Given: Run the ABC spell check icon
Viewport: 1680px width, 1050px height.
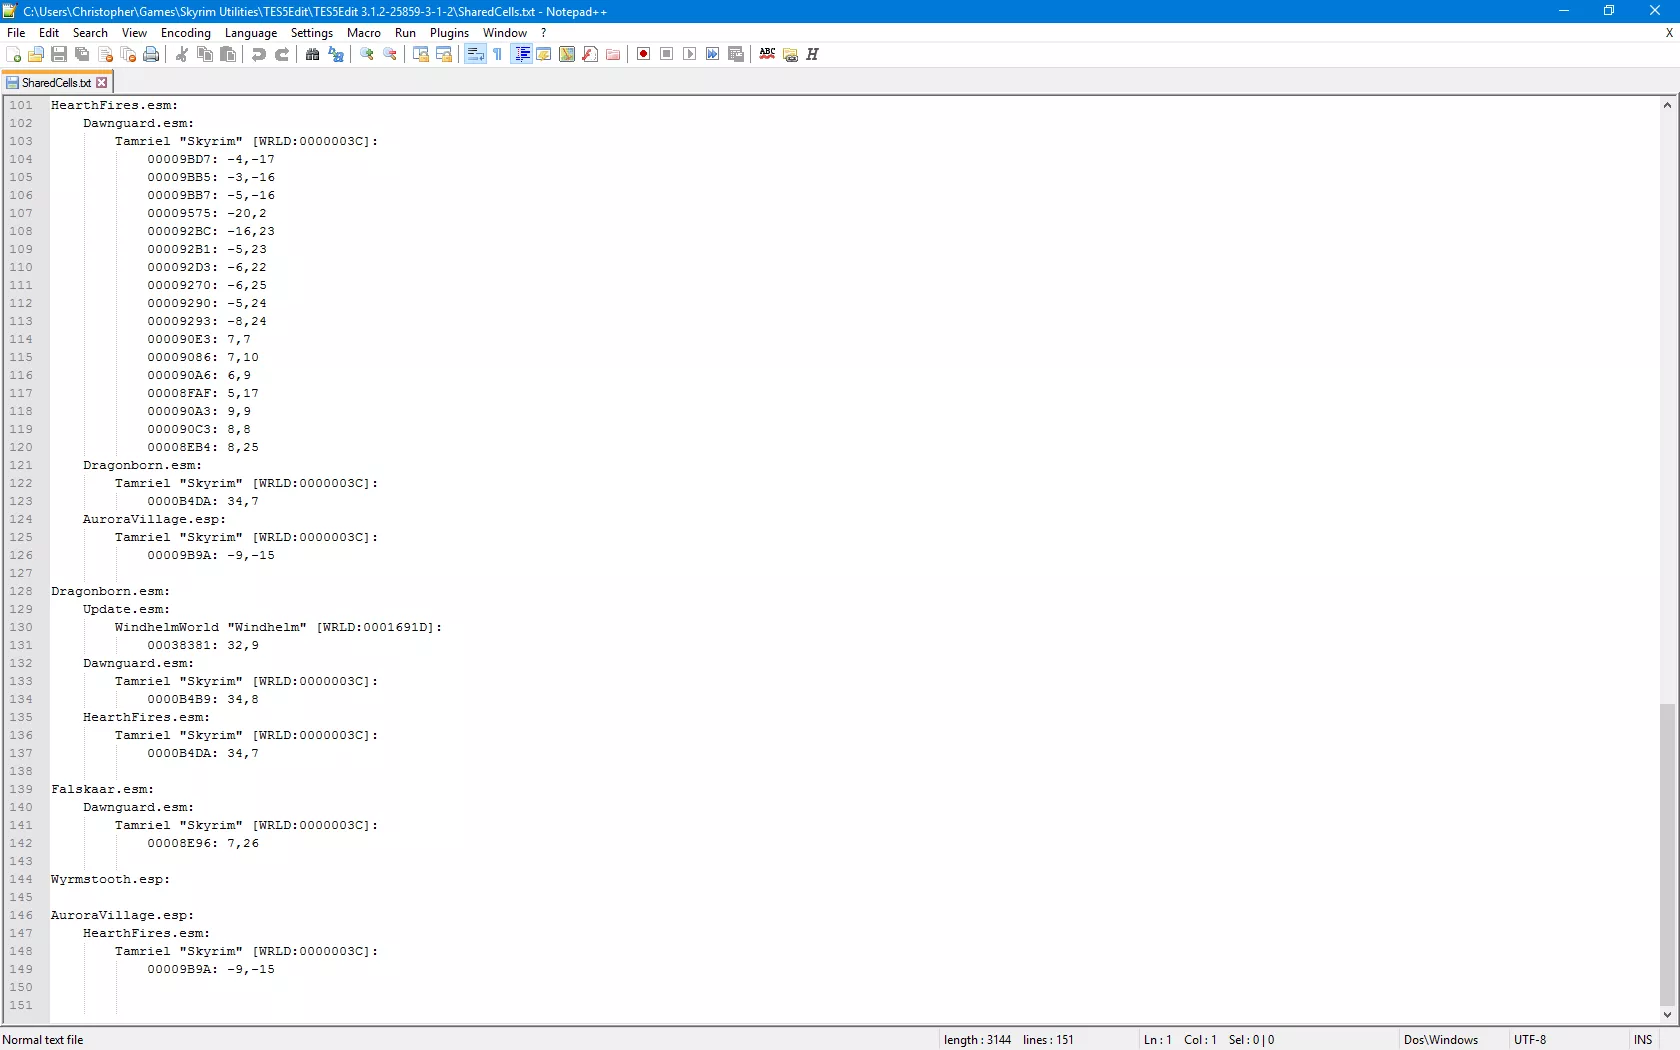Looking at the screenshot, I should [x=767, y=54].
